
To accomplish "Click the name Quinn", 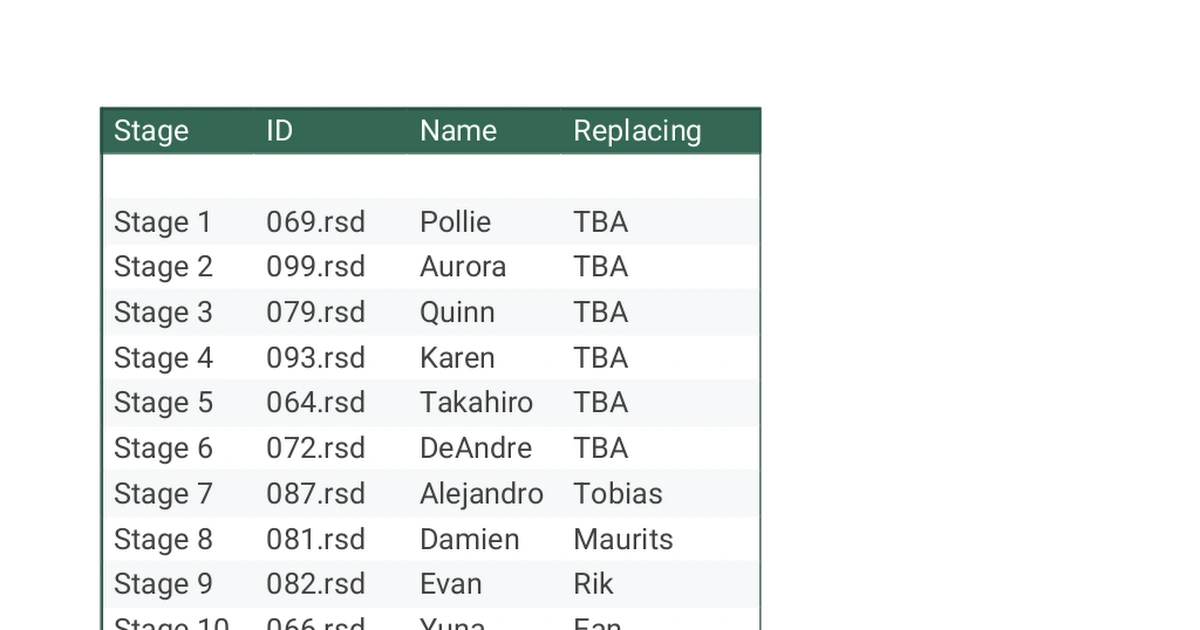I will pyautogui.click(x=457, y=312).
